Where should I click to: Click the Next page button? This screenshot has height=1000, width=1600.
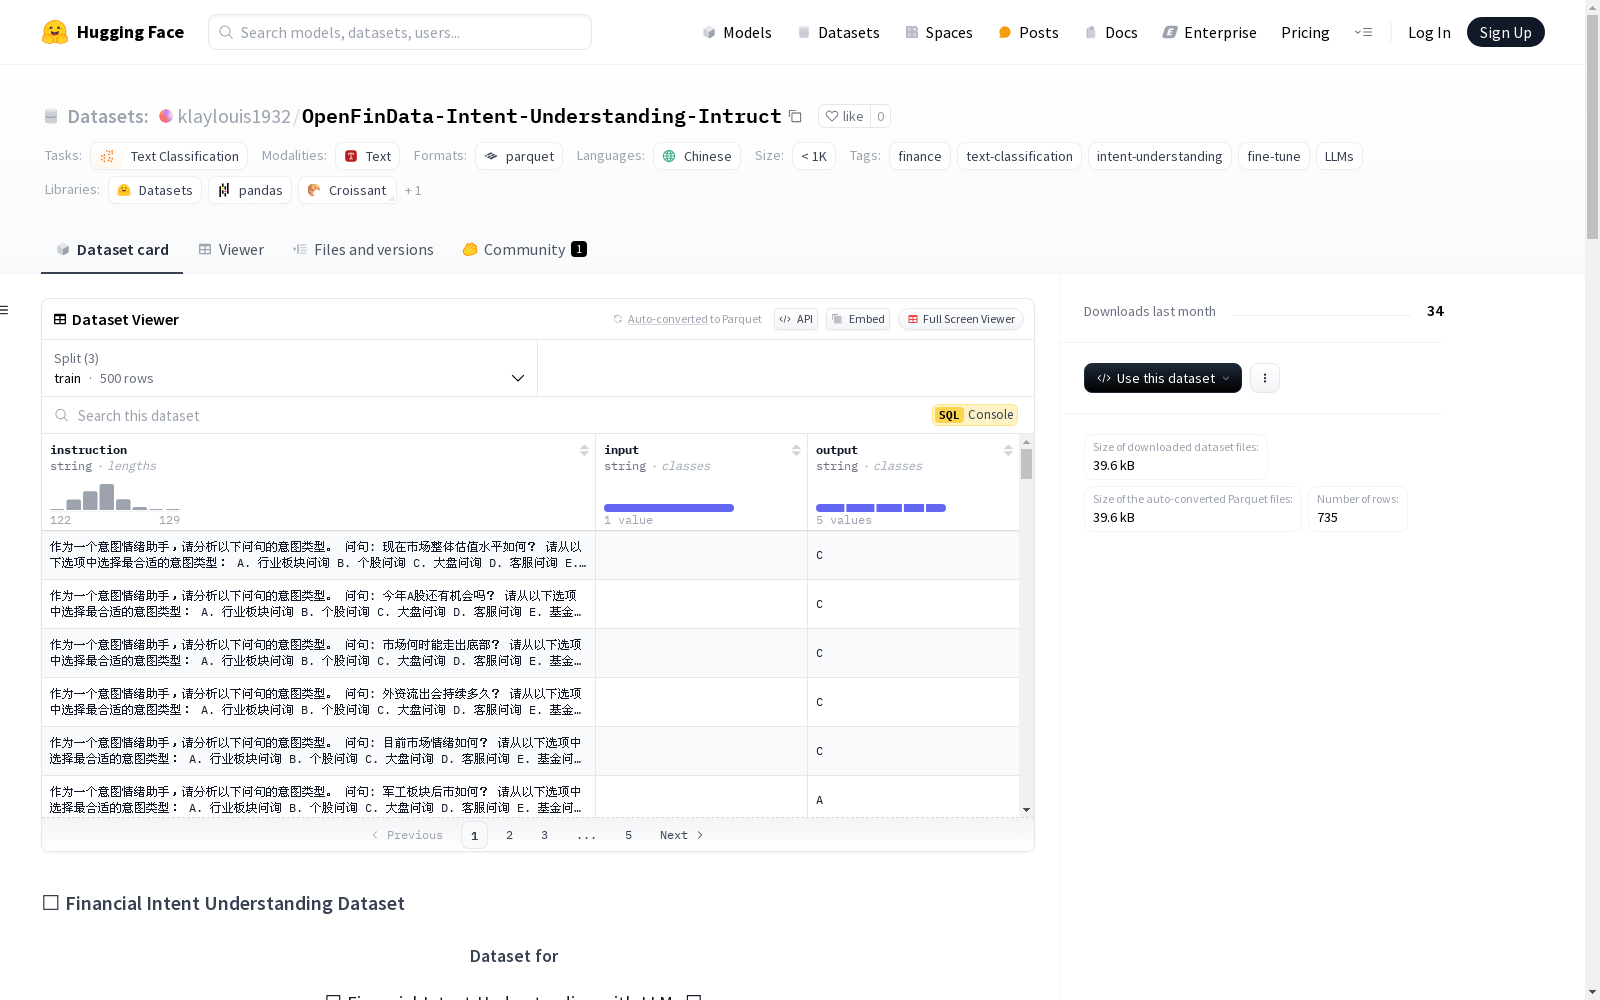[x=682, y=835]
